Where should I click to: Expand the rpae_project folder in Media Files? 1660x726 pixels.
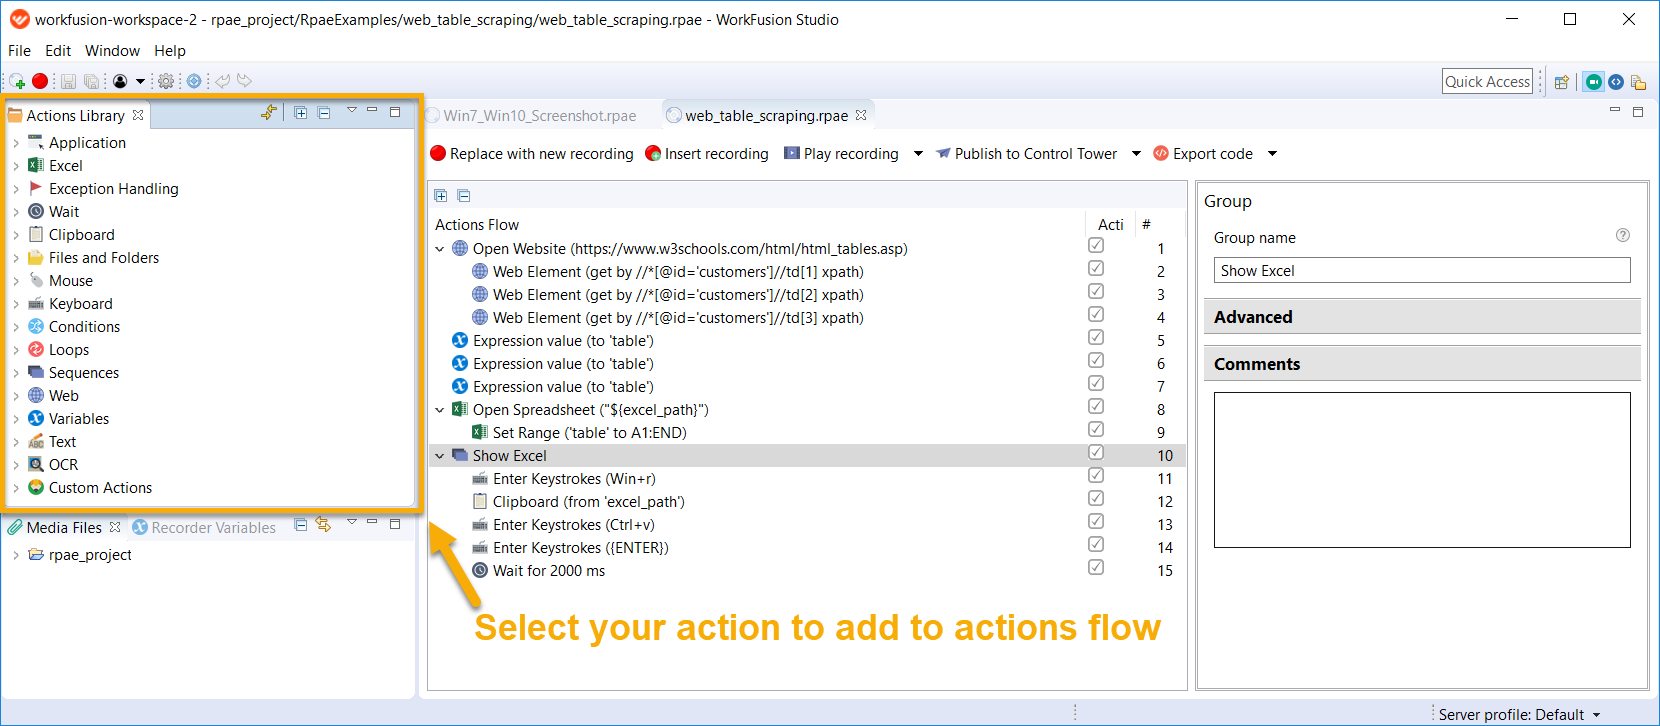(16, 555)
